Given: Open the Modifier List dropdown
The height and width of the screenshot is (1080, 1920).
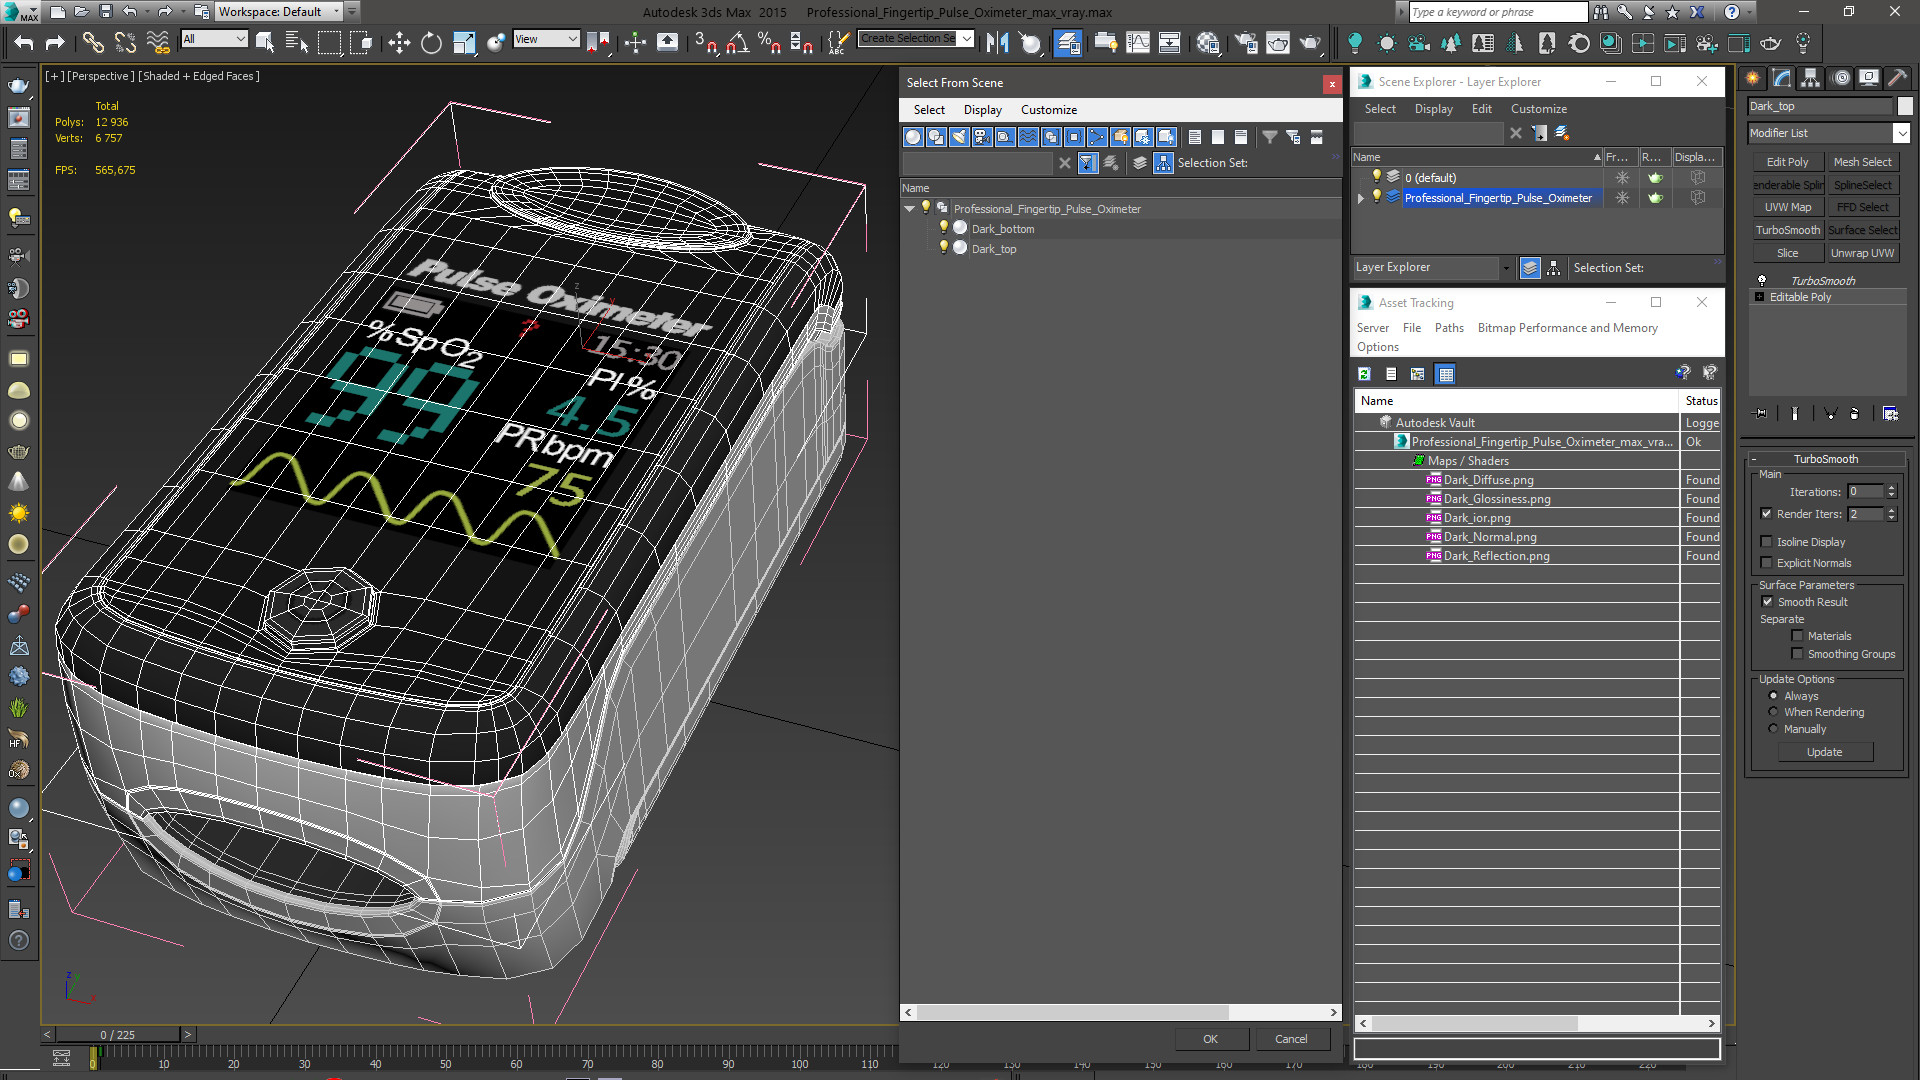Looking at the screenshot, I should [x=1901, y=133].
